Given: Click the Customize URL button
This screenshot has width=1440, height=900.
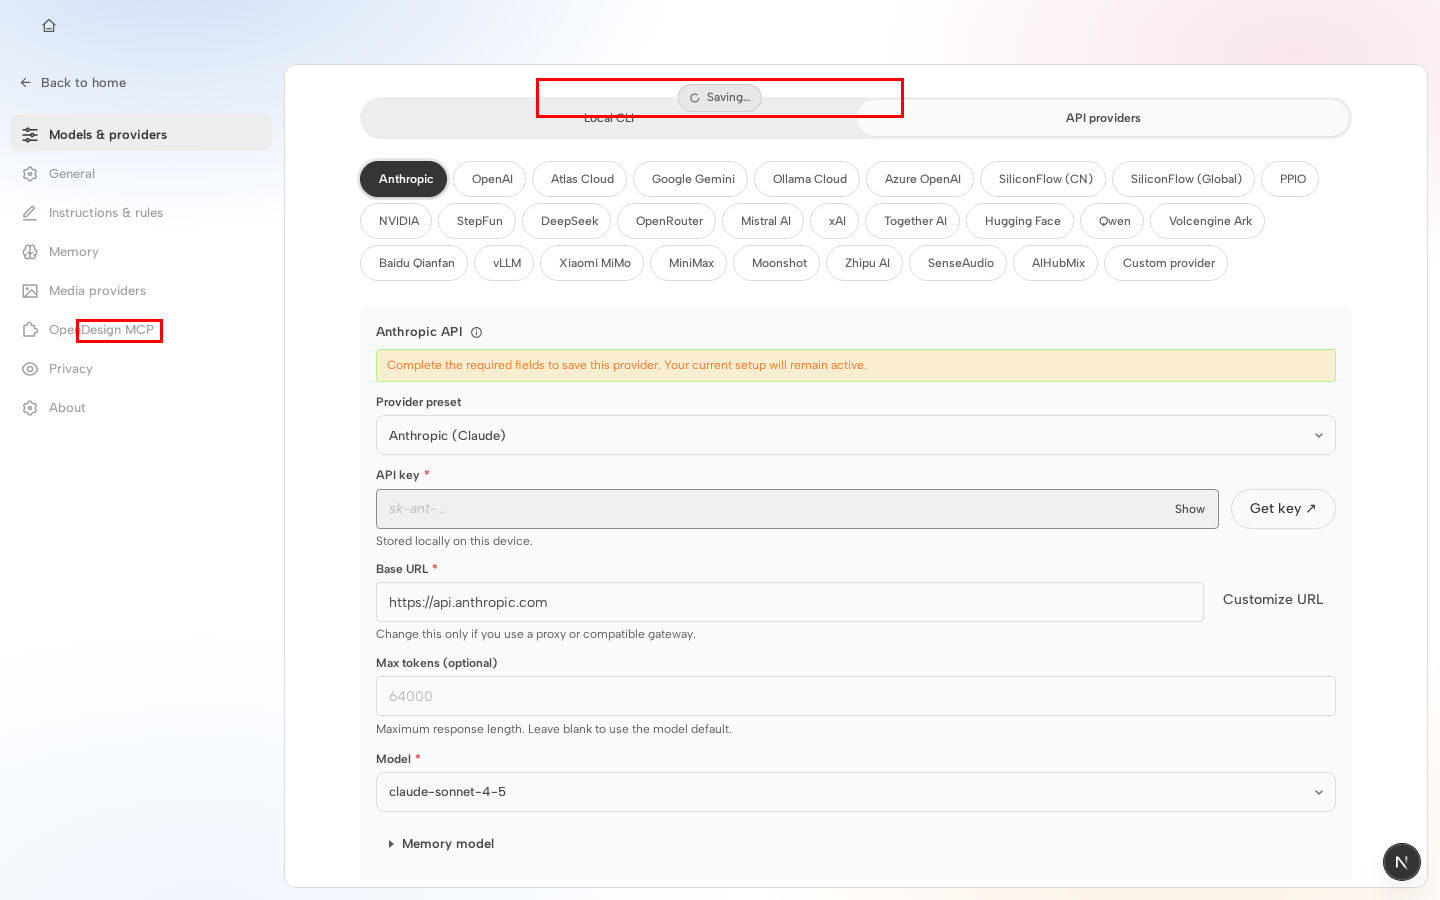Looking at the screenshot, I should click(1273, 599).
